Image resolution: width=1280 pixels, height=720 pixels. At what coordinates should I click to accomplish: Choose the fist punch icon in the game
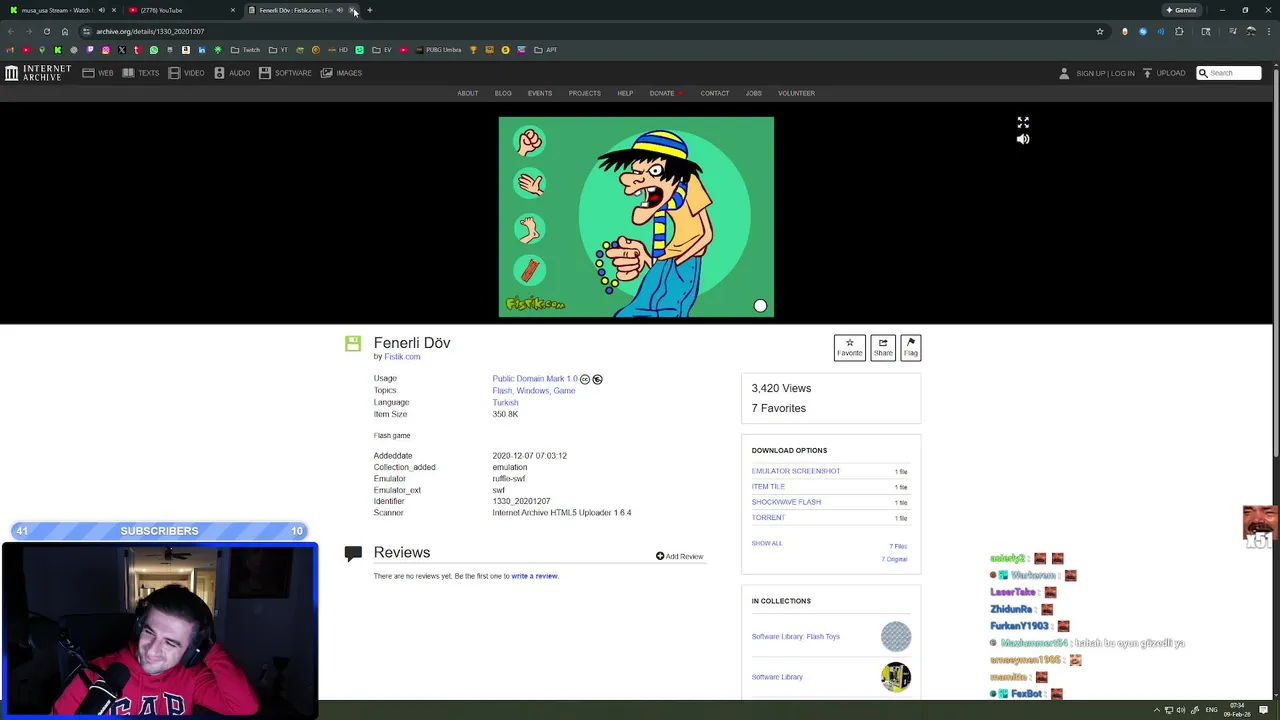pyautogui.click(x=529, y=141)
